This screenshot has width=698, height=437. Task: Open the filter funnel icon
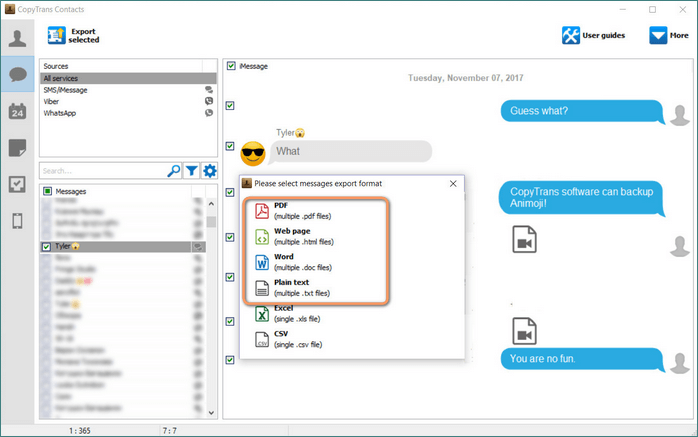click(x=192, y=171)
